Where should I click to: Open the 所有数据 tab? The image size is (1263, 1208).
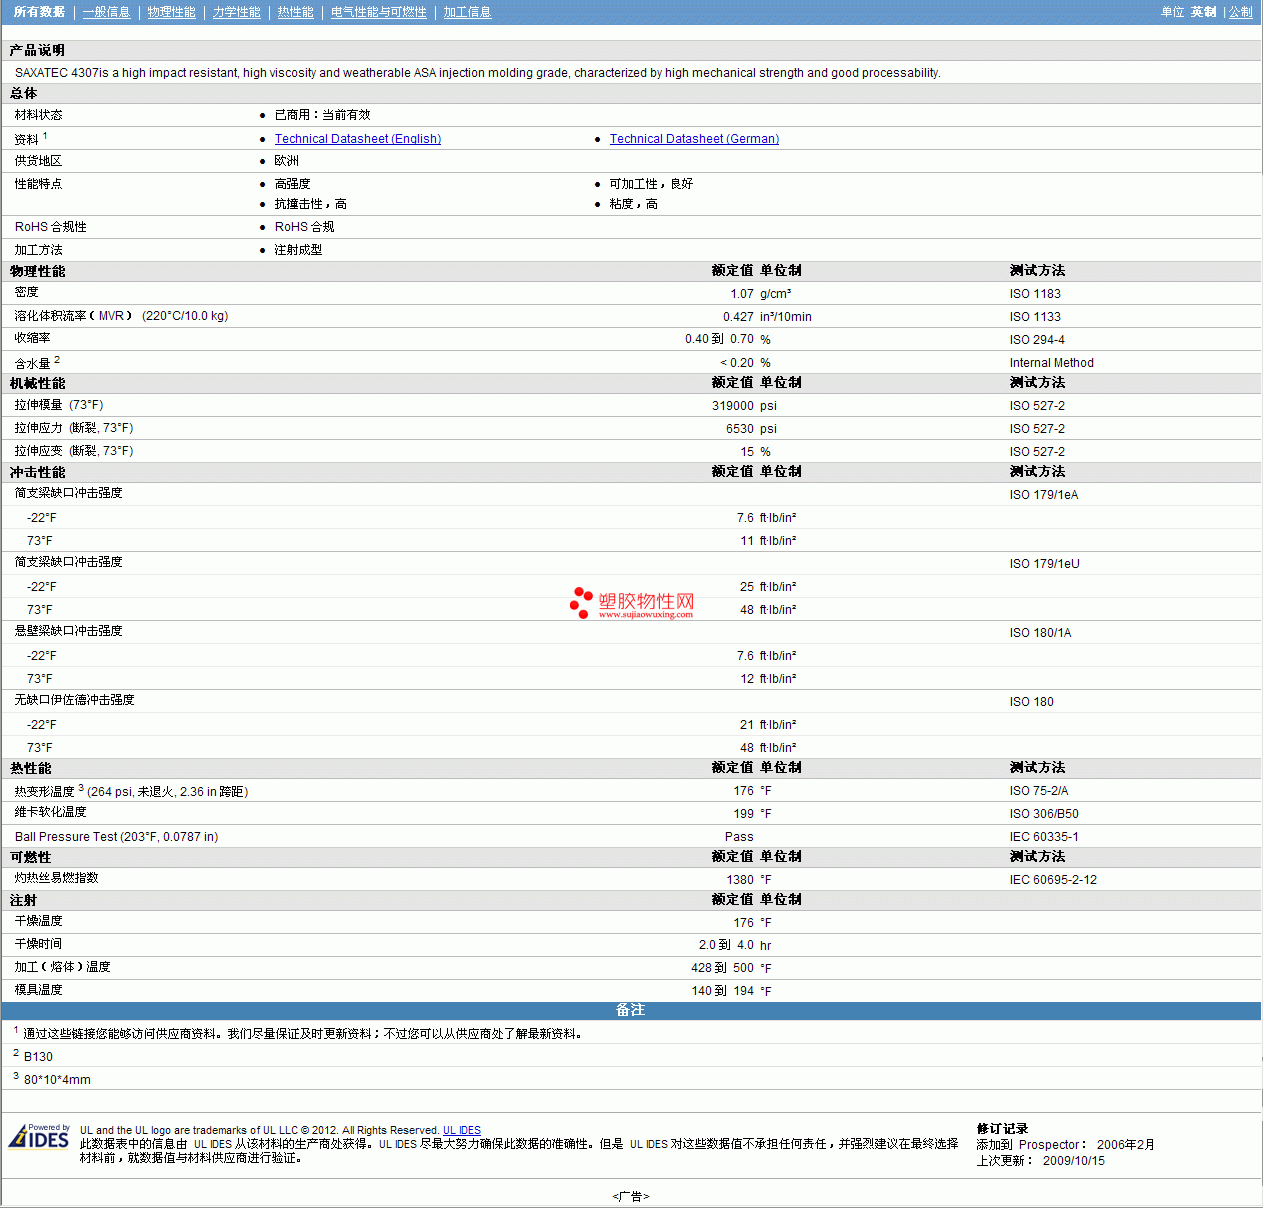[x=39, y=12]
